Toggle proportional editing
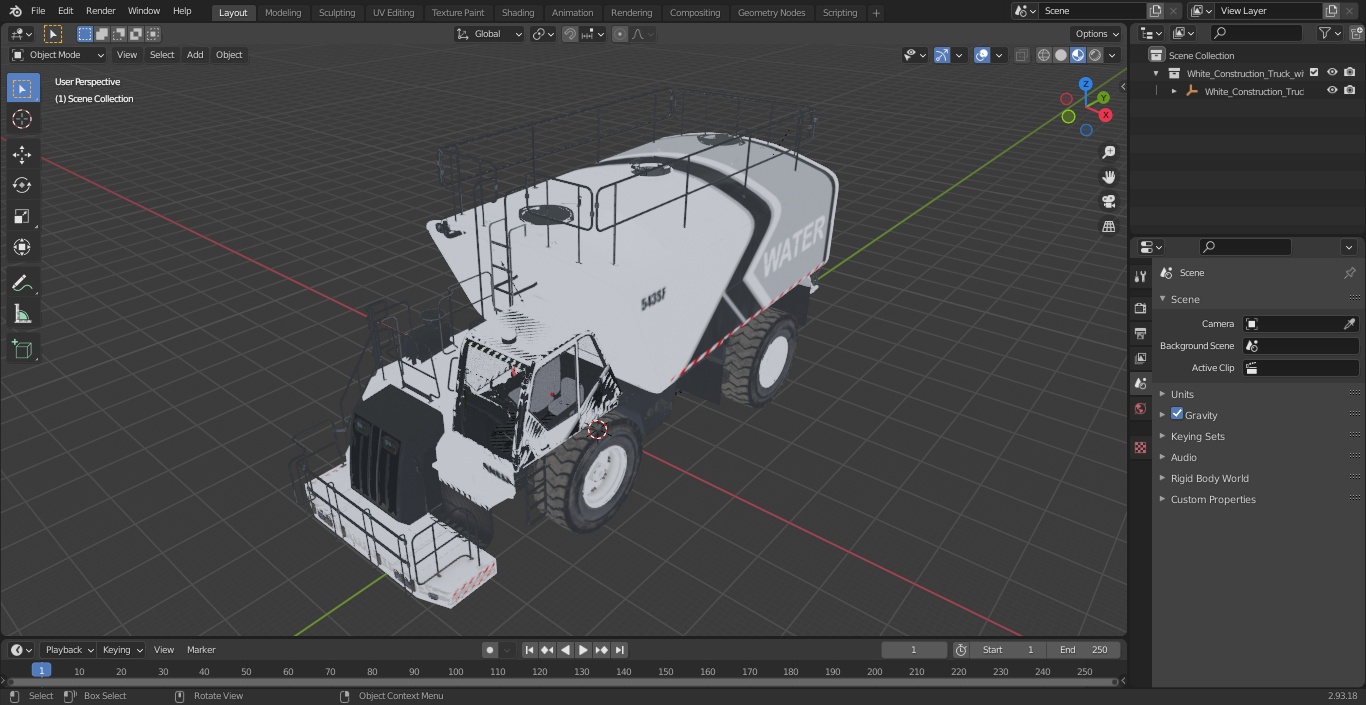The image size is (1366, 705). [x=620, y=34]
